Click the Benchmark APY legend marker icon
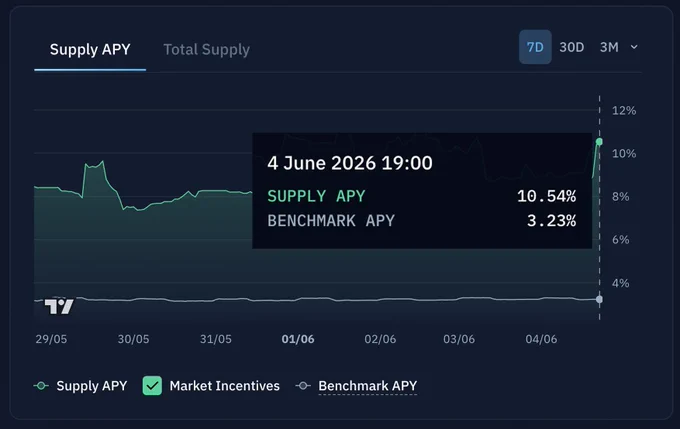 303,386
